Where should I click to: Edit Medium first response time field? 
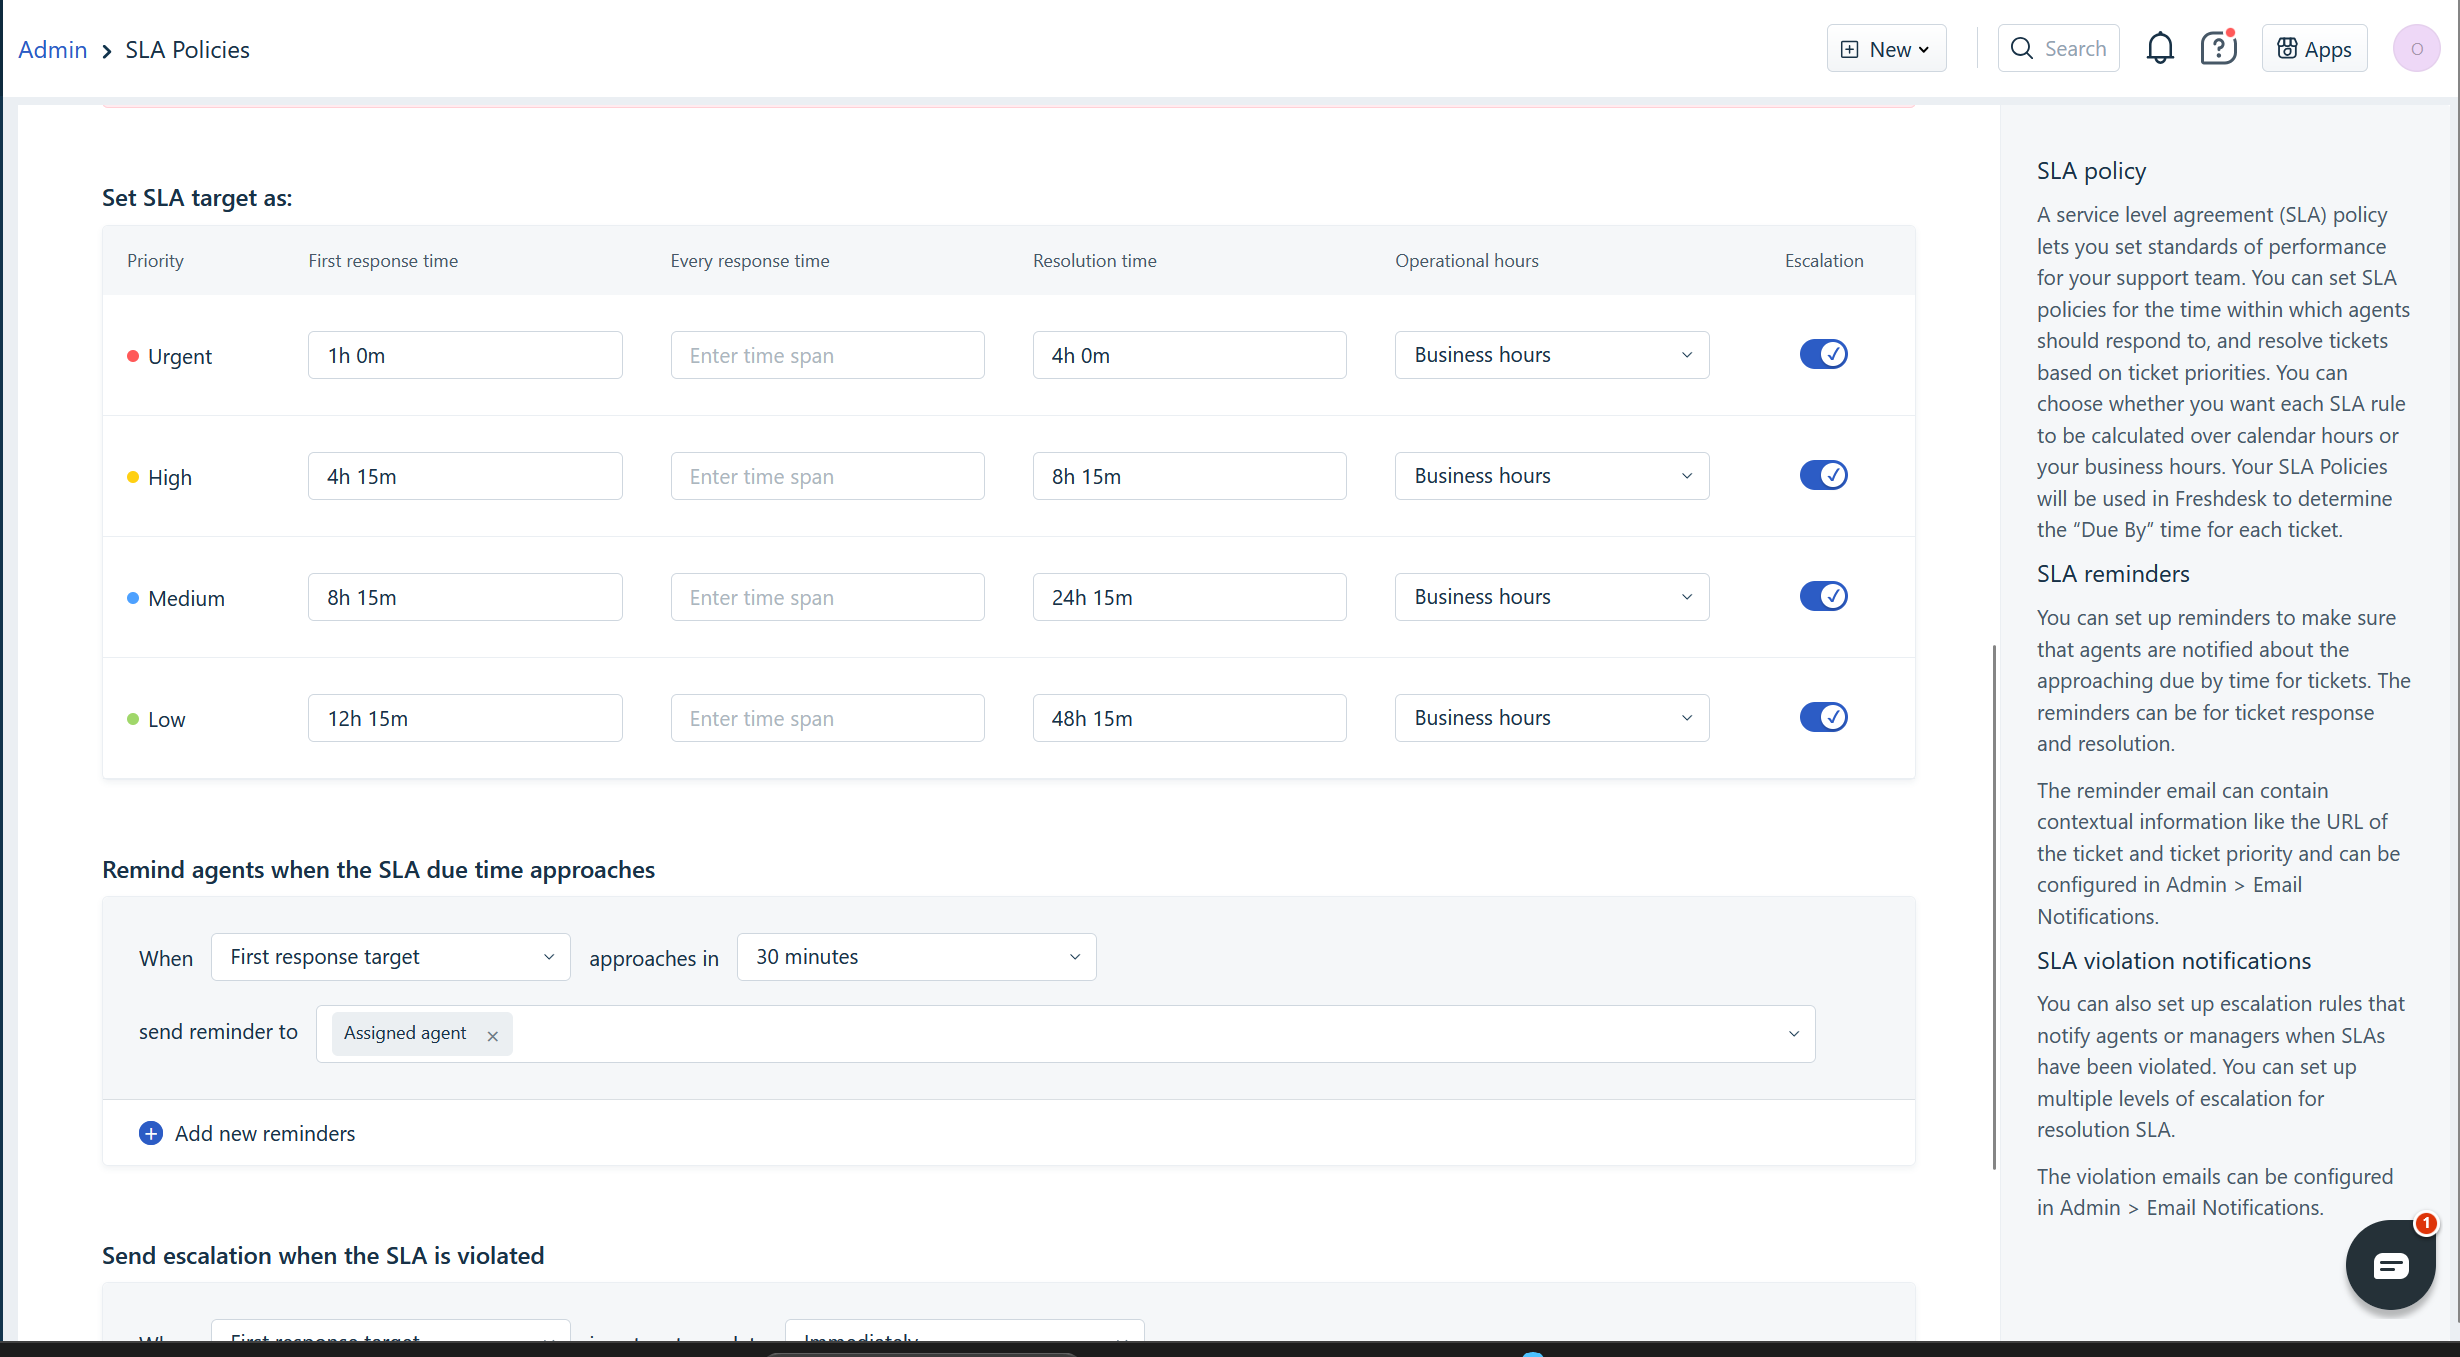465,597
